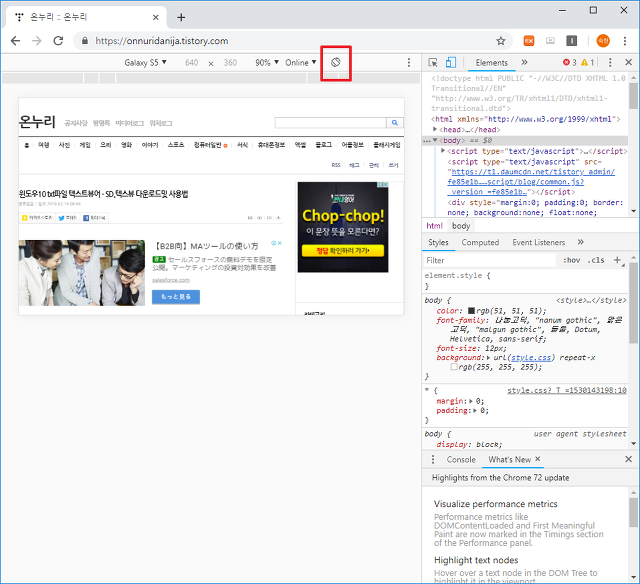Viewport: 640px width, 584px height.
Task: Reload the current page
Action: click(58, 41)
